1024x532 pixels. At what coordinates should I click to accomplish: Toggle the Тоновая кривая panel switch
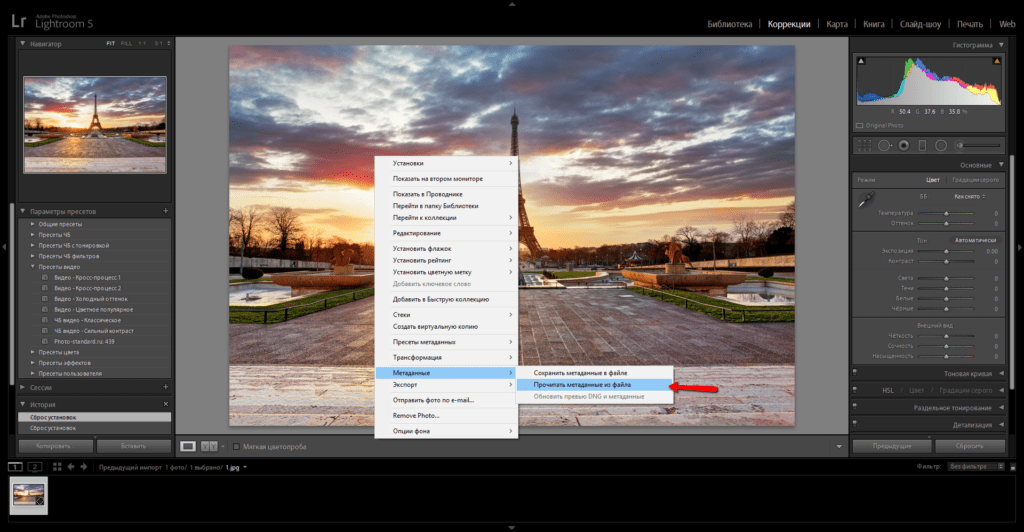854,373
